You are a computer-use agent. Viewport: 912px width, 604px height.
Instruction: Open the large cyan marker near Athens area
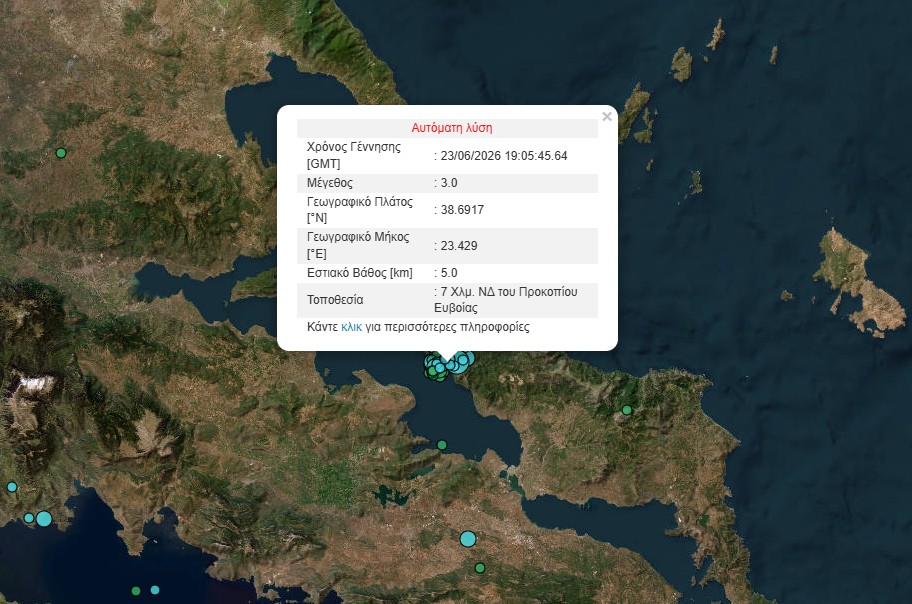[x=468, y=539]
